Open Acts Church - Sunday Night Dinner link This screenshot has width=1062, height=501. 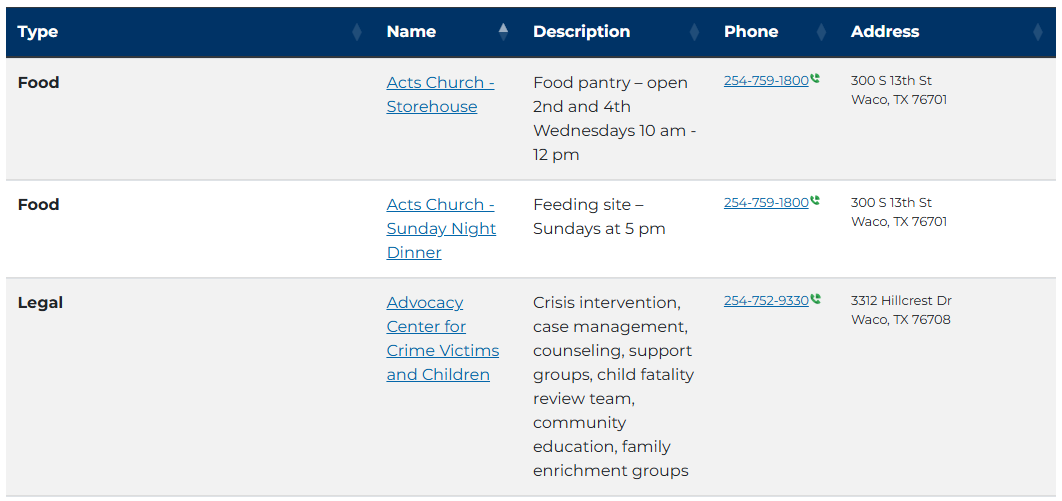pos(441,229)
